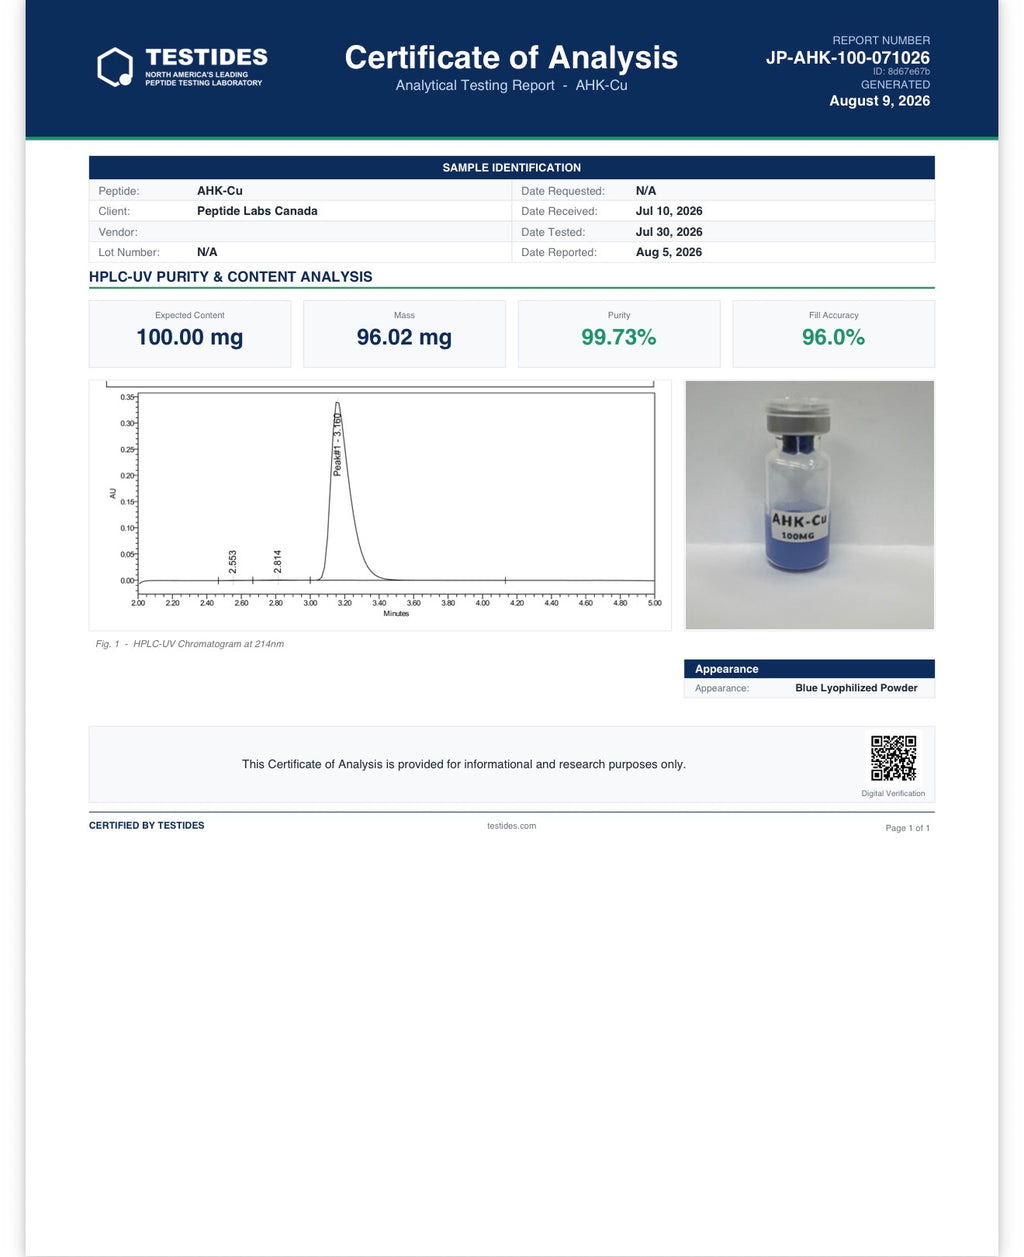
Task: Click the Purity 99.73% value
Action: [x=619, y=337]
